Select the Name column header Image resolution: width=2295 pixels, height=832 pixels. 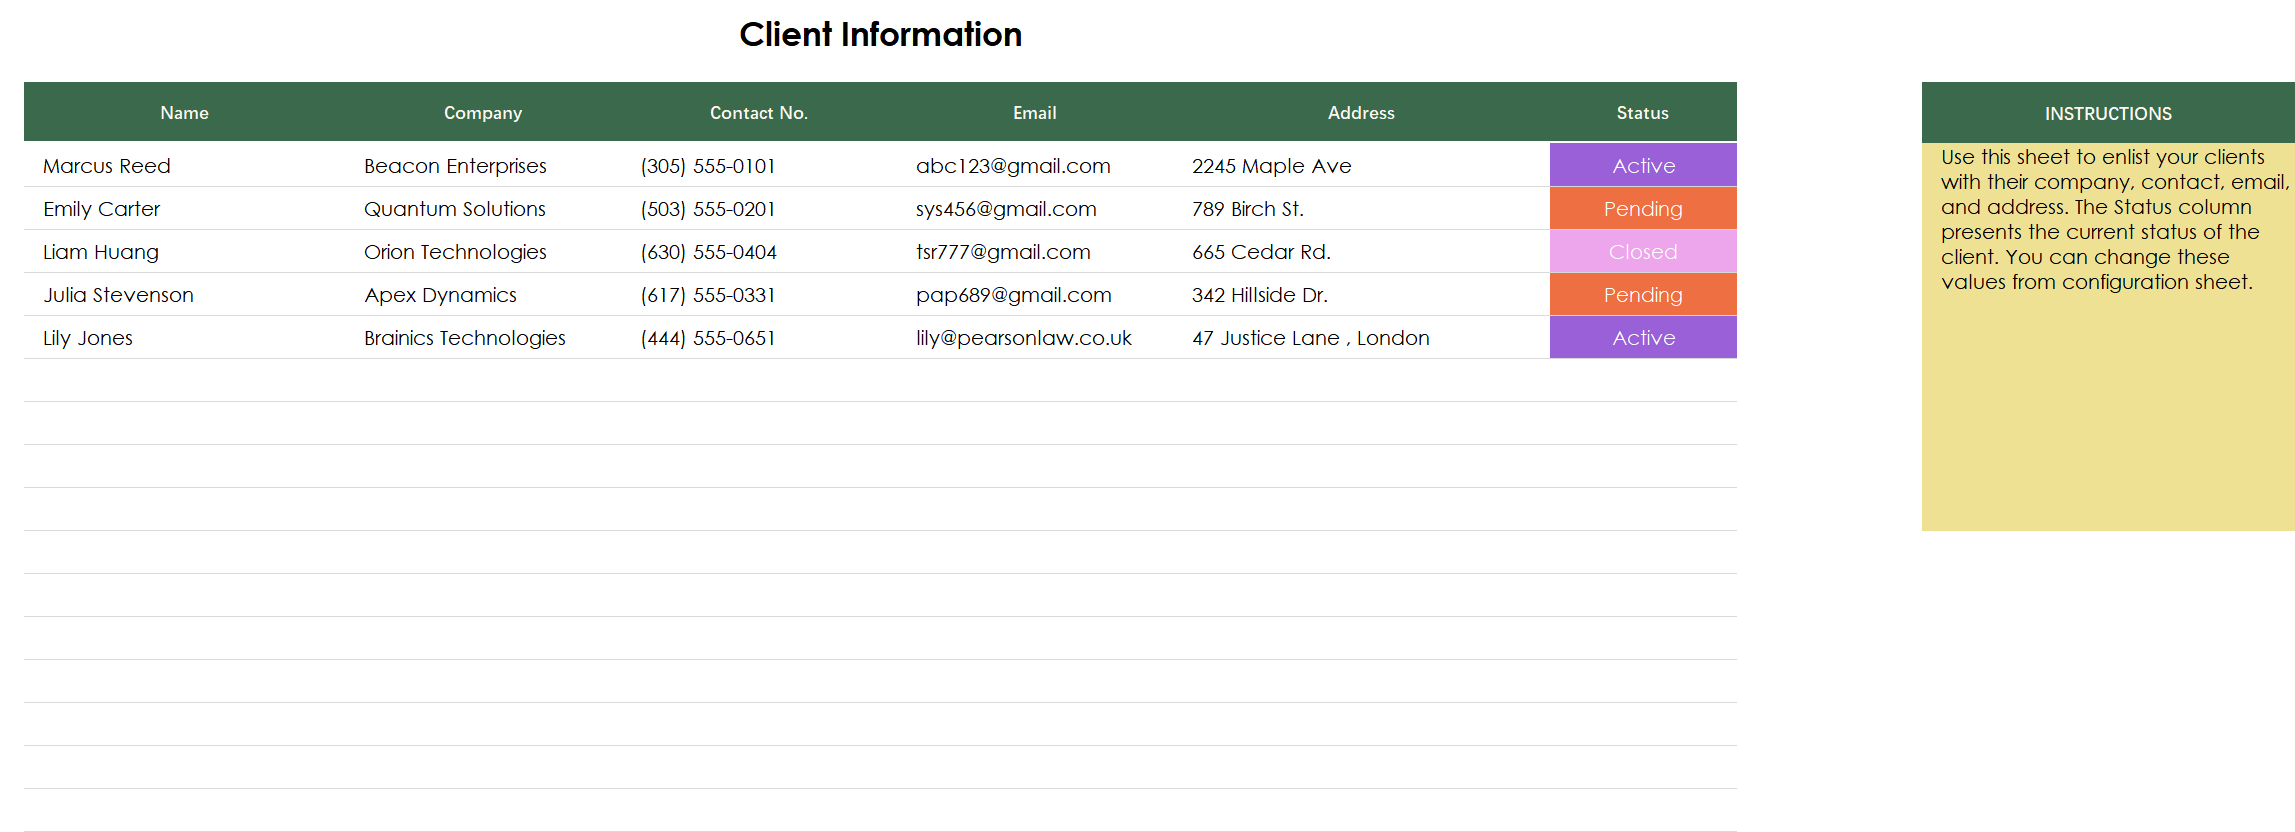[185, 113]
